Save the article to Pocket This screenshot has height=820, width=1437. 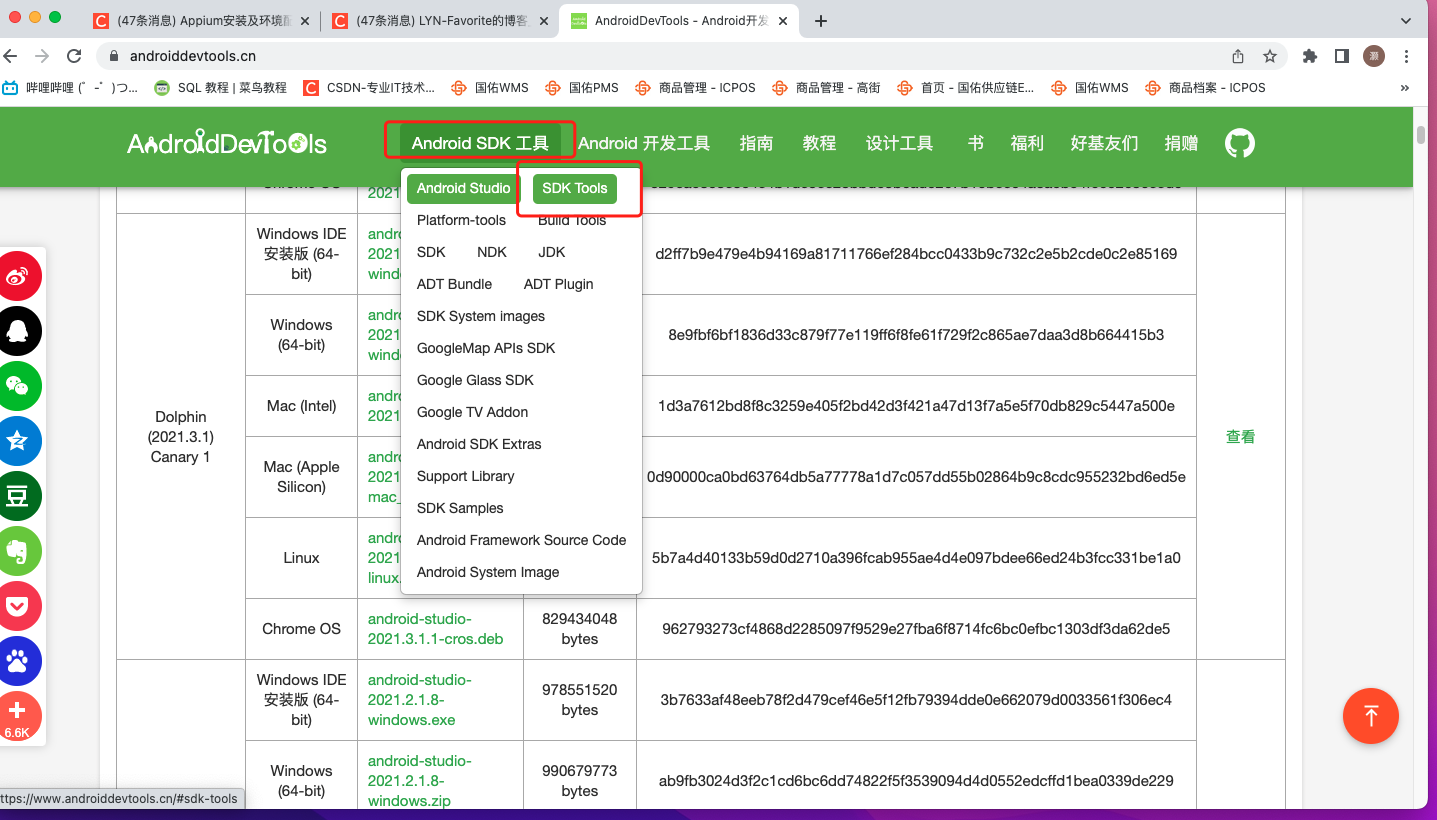pyautogui.click(x=20, y=606)
